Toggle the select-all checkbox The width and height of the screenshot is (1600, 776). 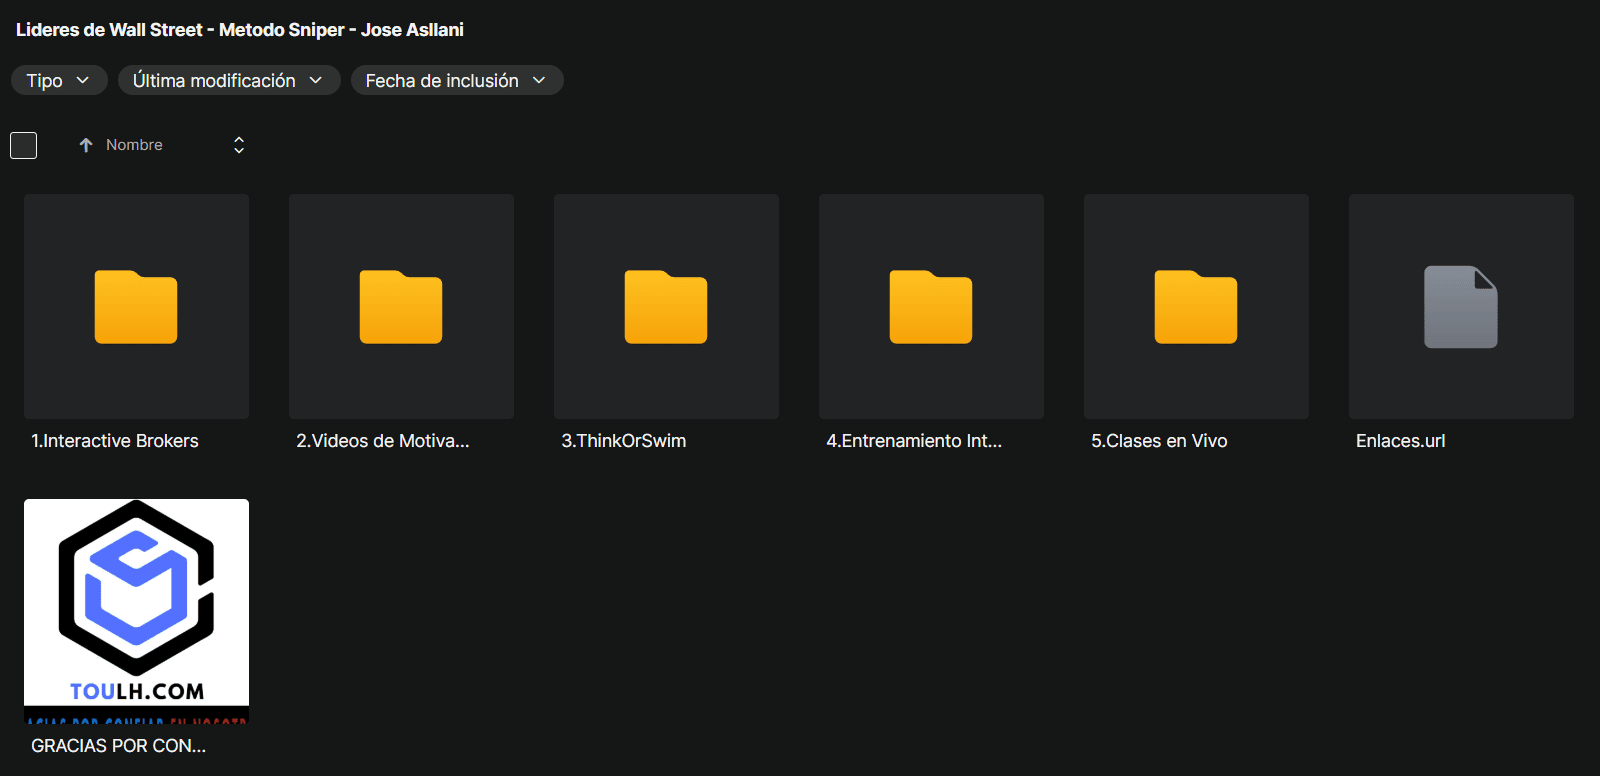click(x=24, y=146)
